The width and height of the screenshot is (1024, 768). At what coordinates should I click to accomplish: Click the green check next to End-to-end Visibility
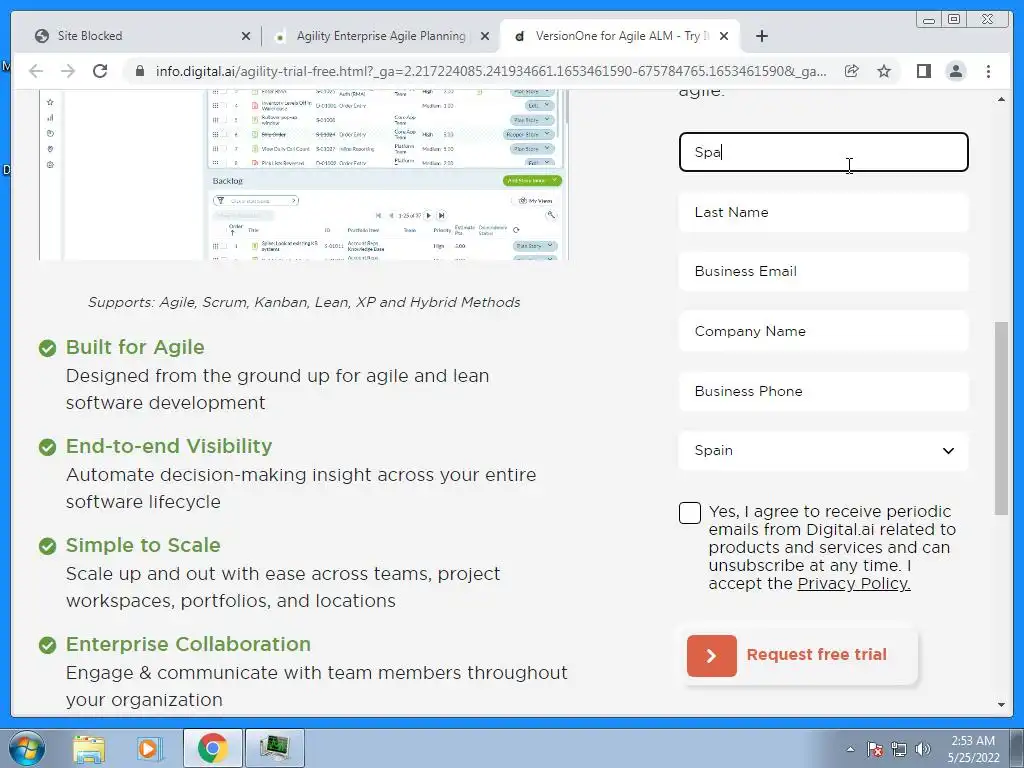coord(47,447)
